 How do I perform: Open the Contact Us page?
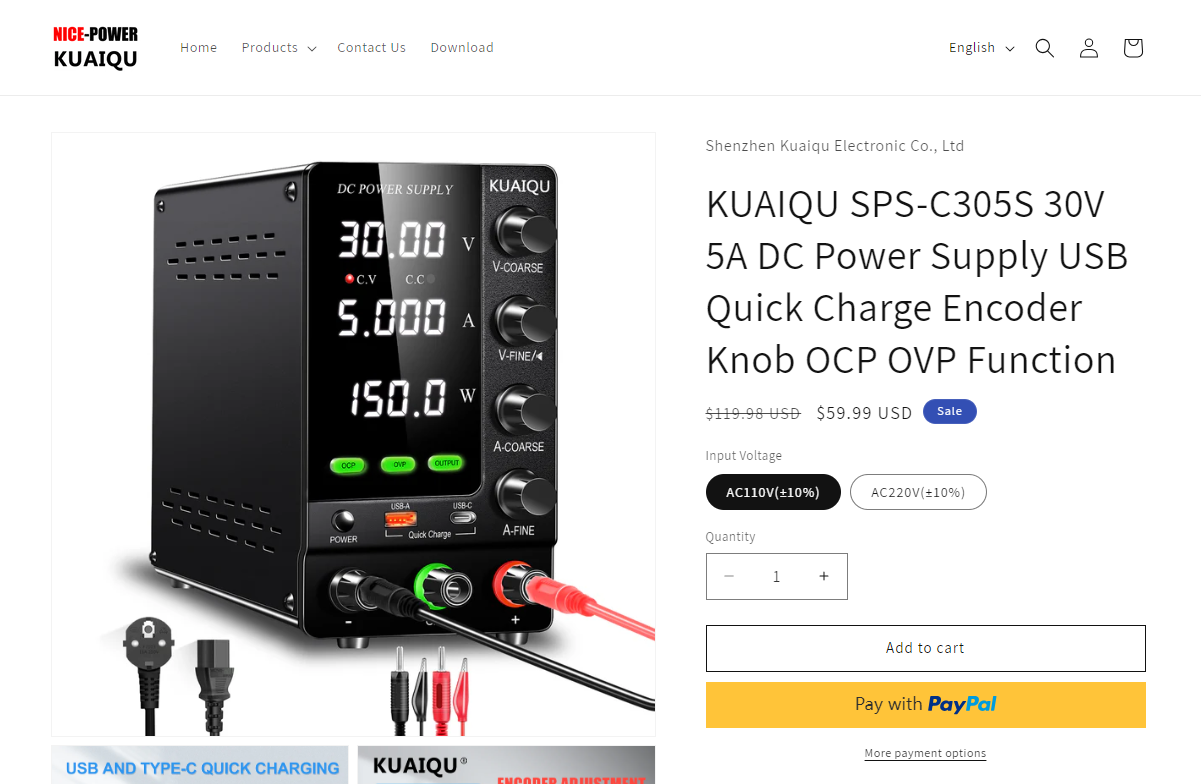pyautogui.click(x=371, y=48)
